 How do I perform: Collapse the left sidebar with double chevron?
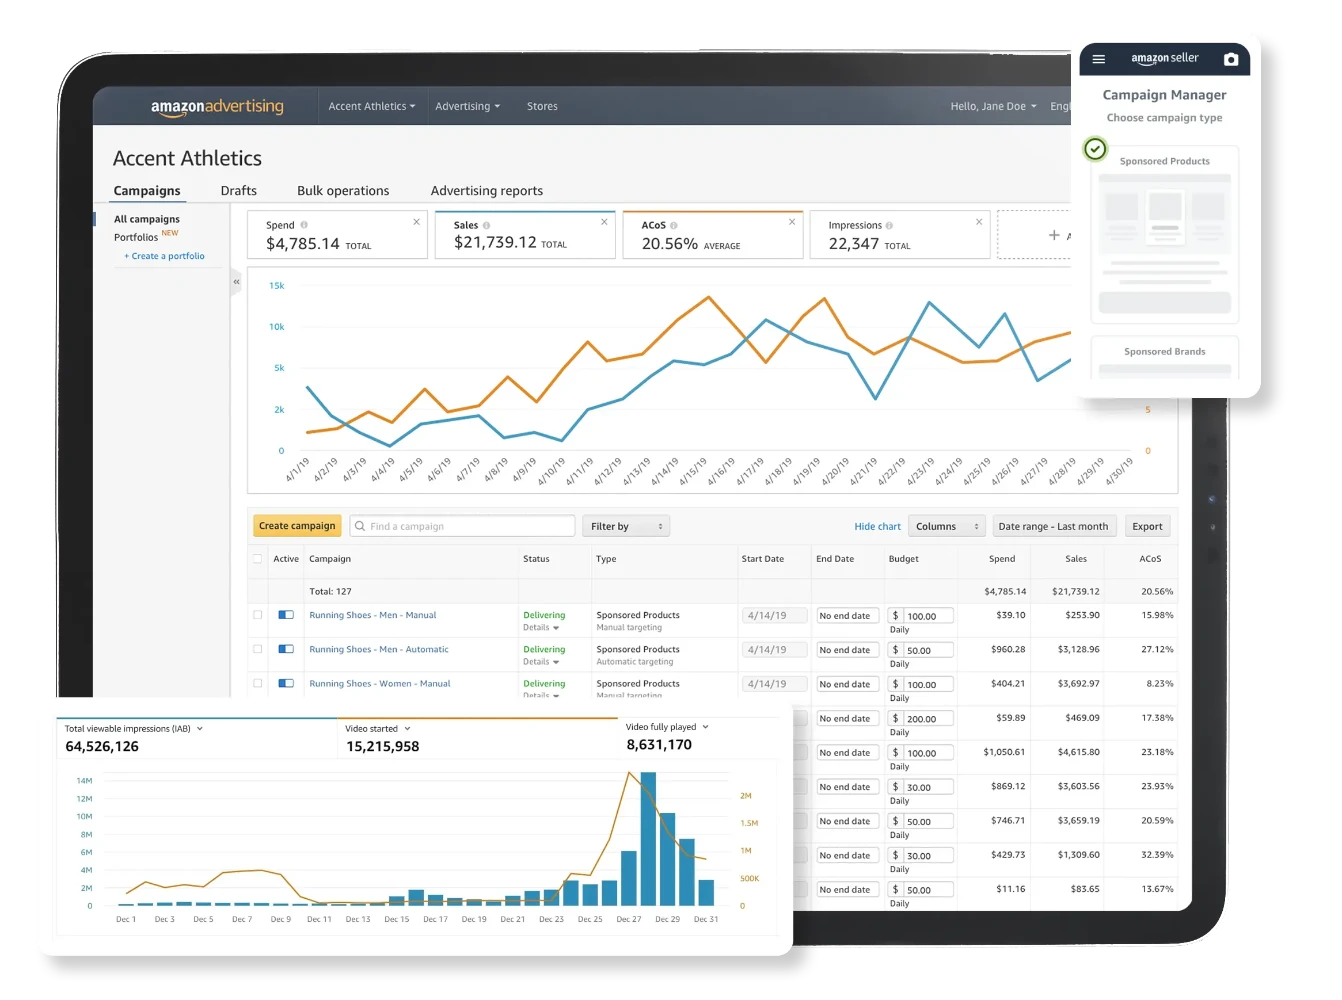point(236,282)
